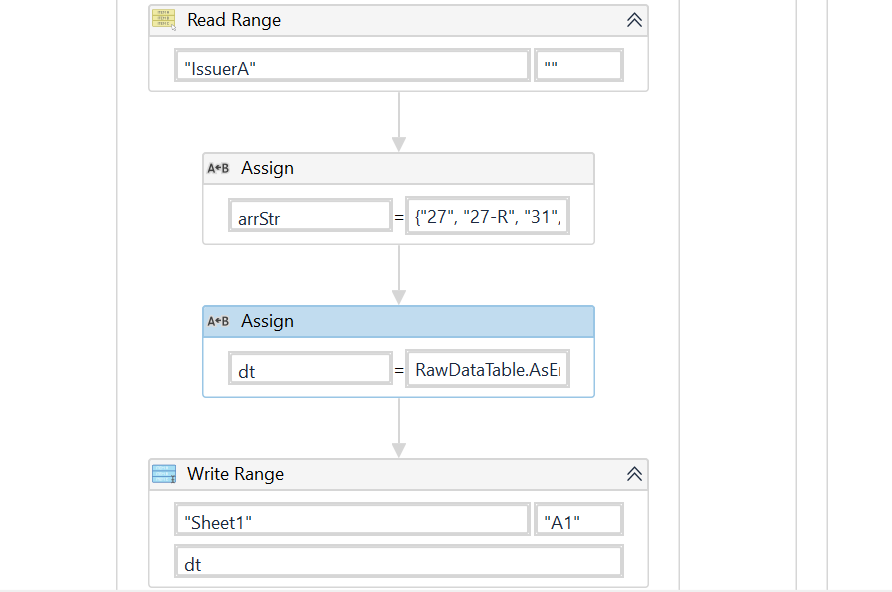Click the empty range field in Read Range

coord(579,66)
